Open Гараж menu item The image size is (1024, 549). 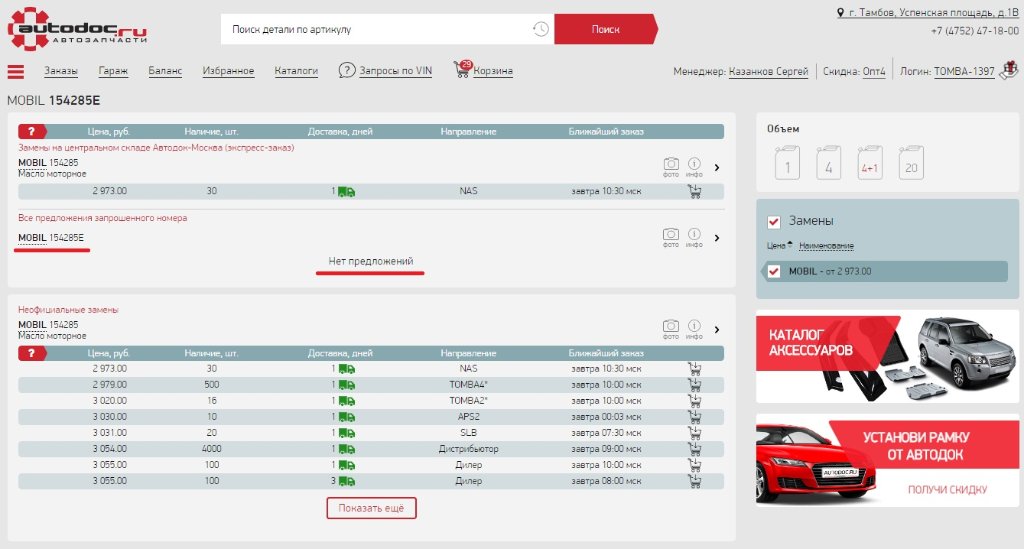point(113,71)
